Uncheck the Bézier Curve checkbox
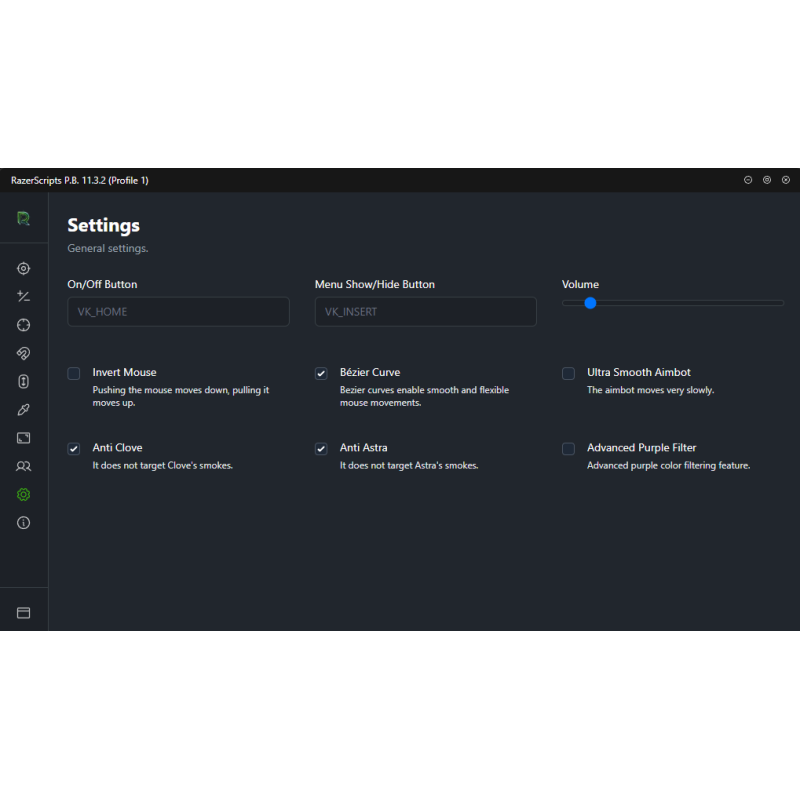The image size is (800, 800). tap(321, 373)
